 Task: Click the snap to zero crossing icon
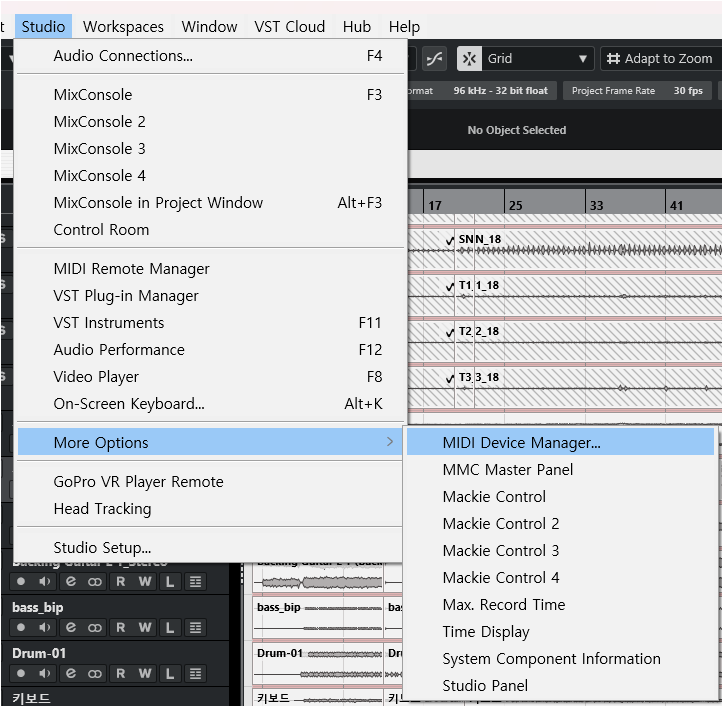434,59
